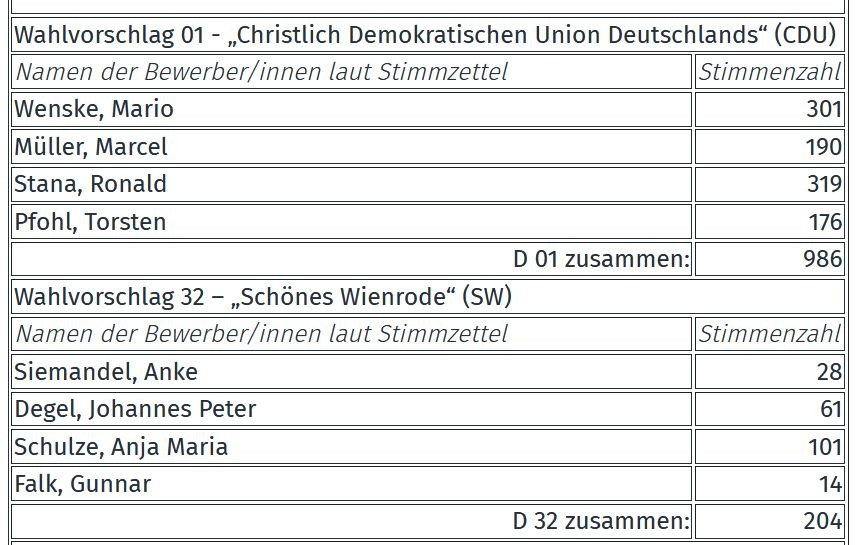Select the Siemandel, Anke cell
The height and width of the screenshot is (545, 861).
coord(351,372)
